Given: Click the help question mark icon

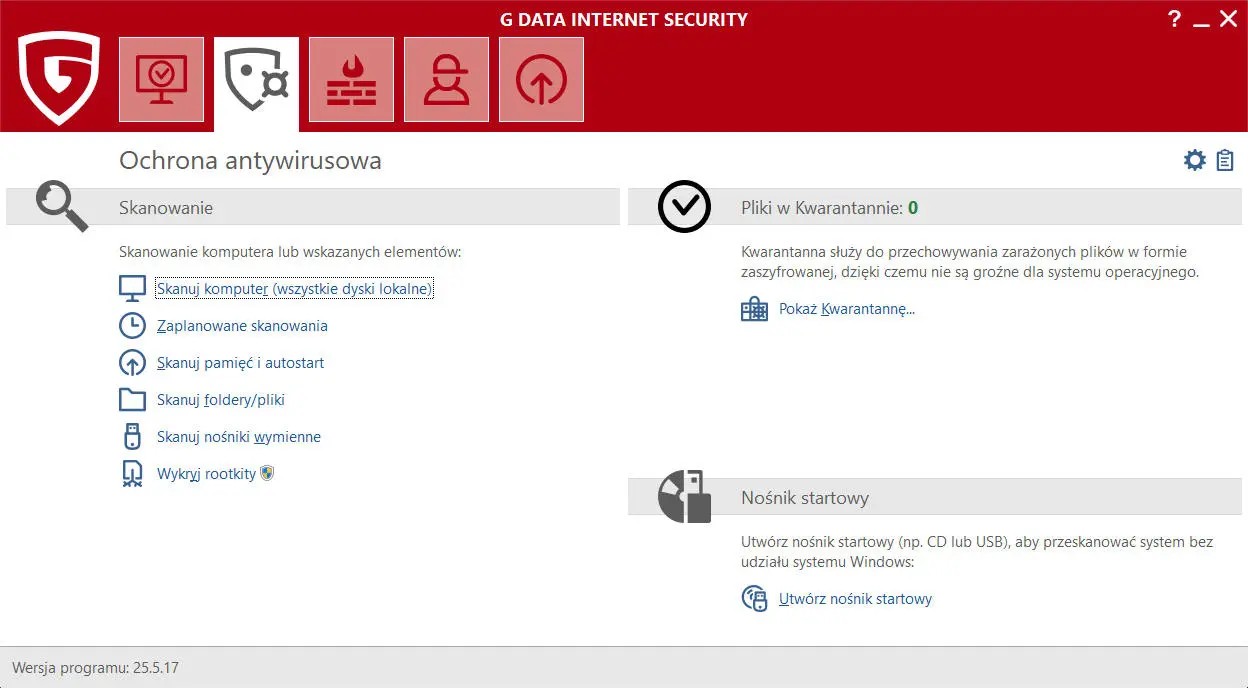Looking at the screenshot, I should click(x=1173, y=18).
